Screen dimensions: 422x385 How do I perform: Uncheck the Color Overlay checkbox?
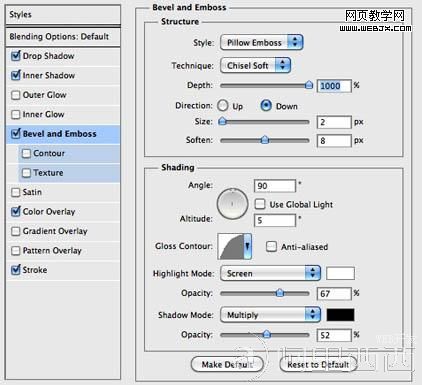point(15,211)
